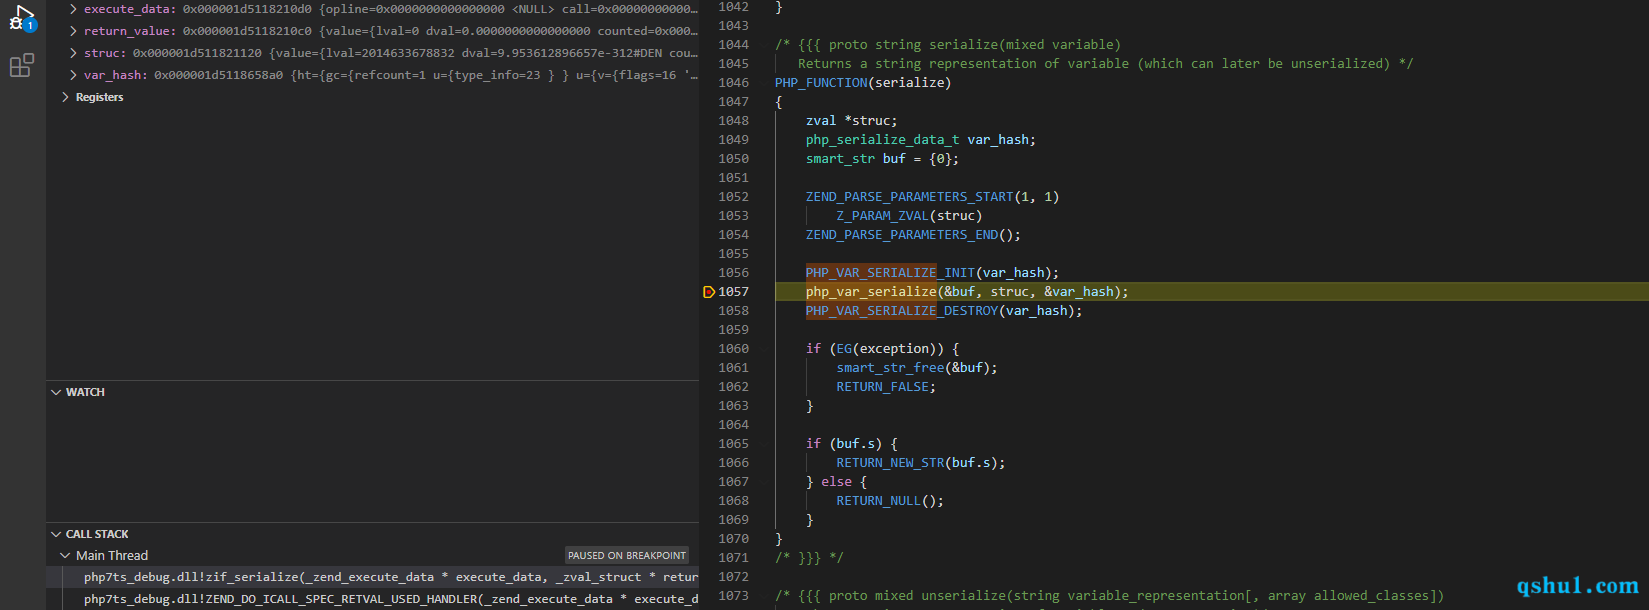Viewport: 1649px width, 610px height.
Task: Click the breakpoint arrow marker at line 1057
Action: click(709, 292)
